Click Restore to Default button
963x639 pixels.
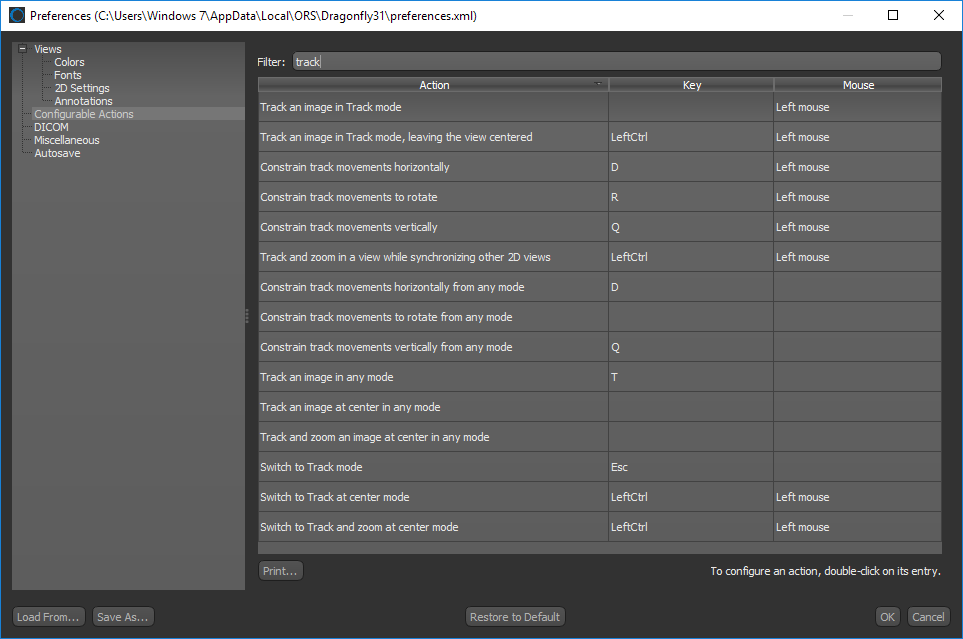(x=515, y=617)
